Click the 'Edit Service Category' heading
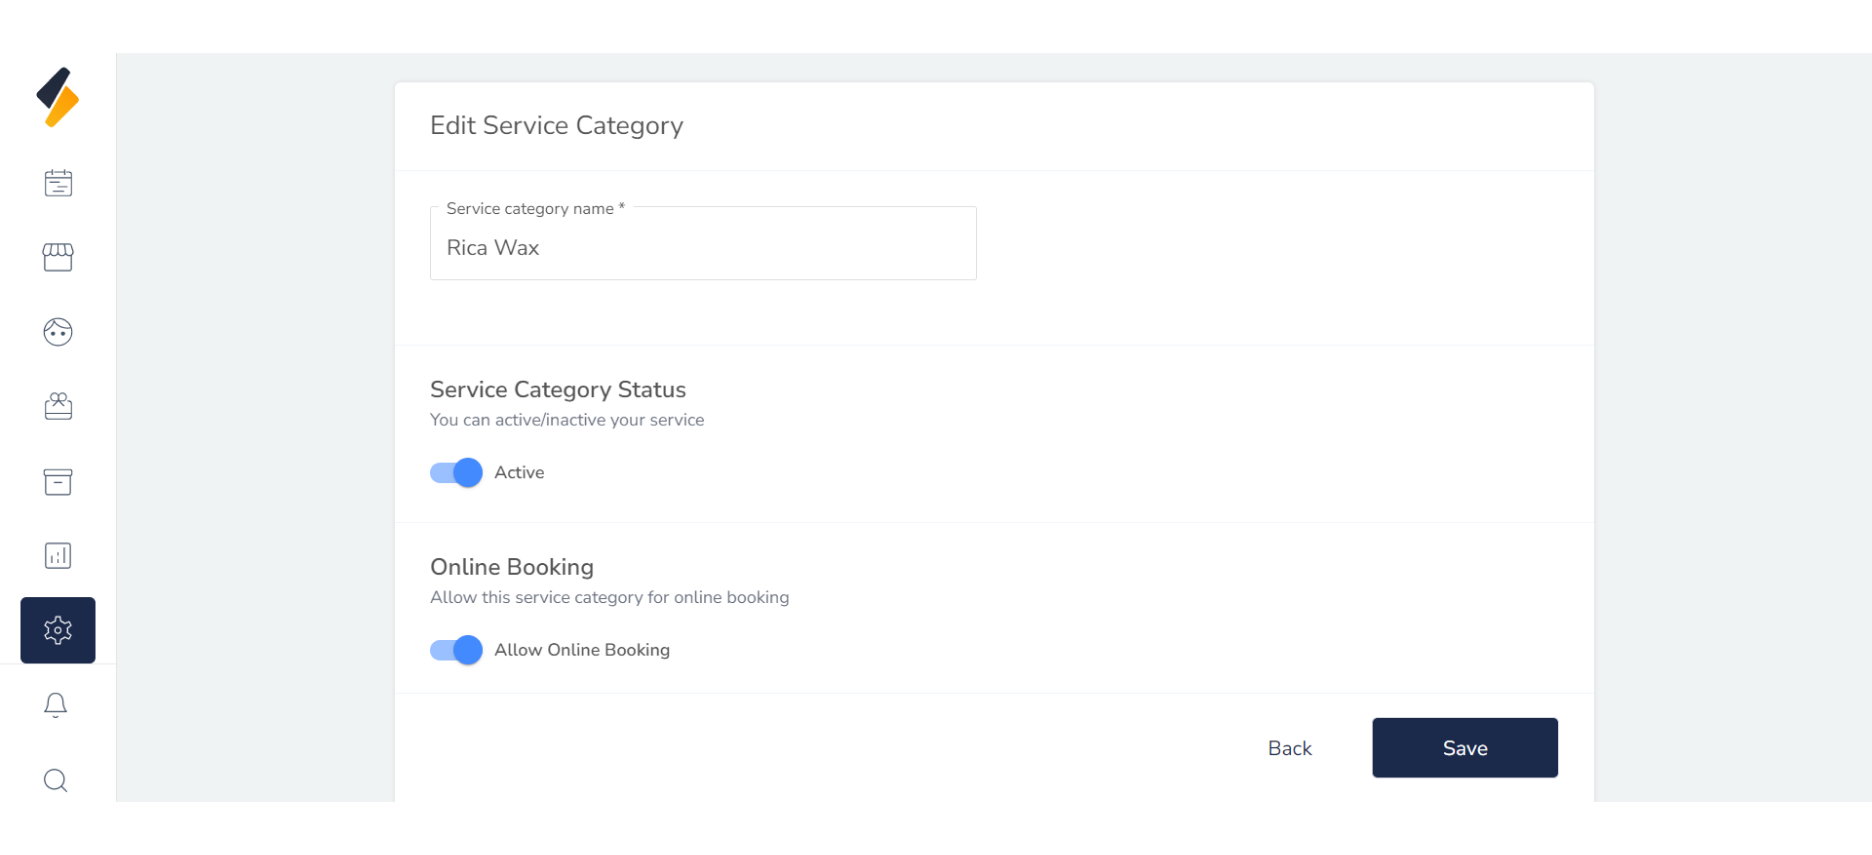This screenshot has height=855, width=1872. 556,126
